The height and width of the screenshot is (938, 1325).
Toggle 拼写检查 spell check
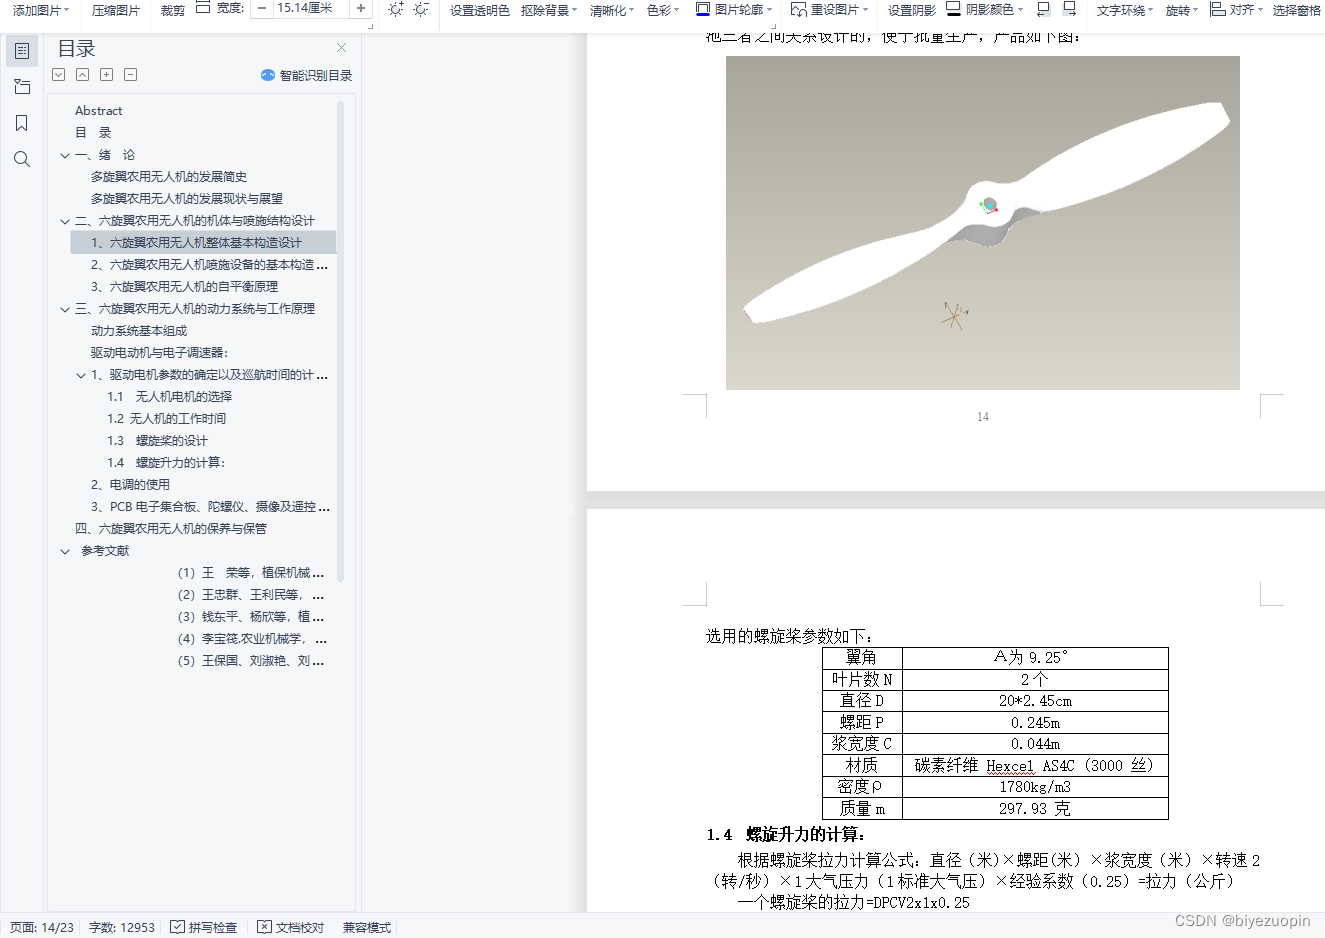[x=203, y=928]
